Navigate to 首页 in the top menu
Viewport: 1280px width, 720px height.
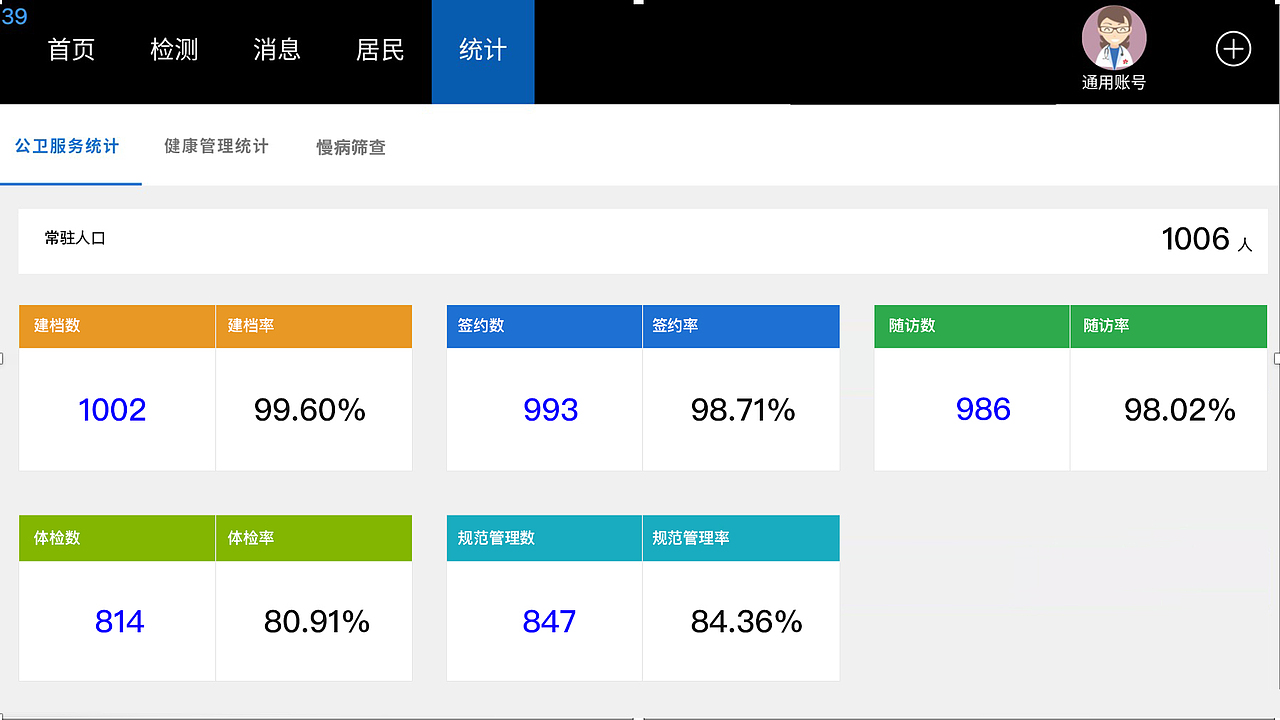click(71, 50)
